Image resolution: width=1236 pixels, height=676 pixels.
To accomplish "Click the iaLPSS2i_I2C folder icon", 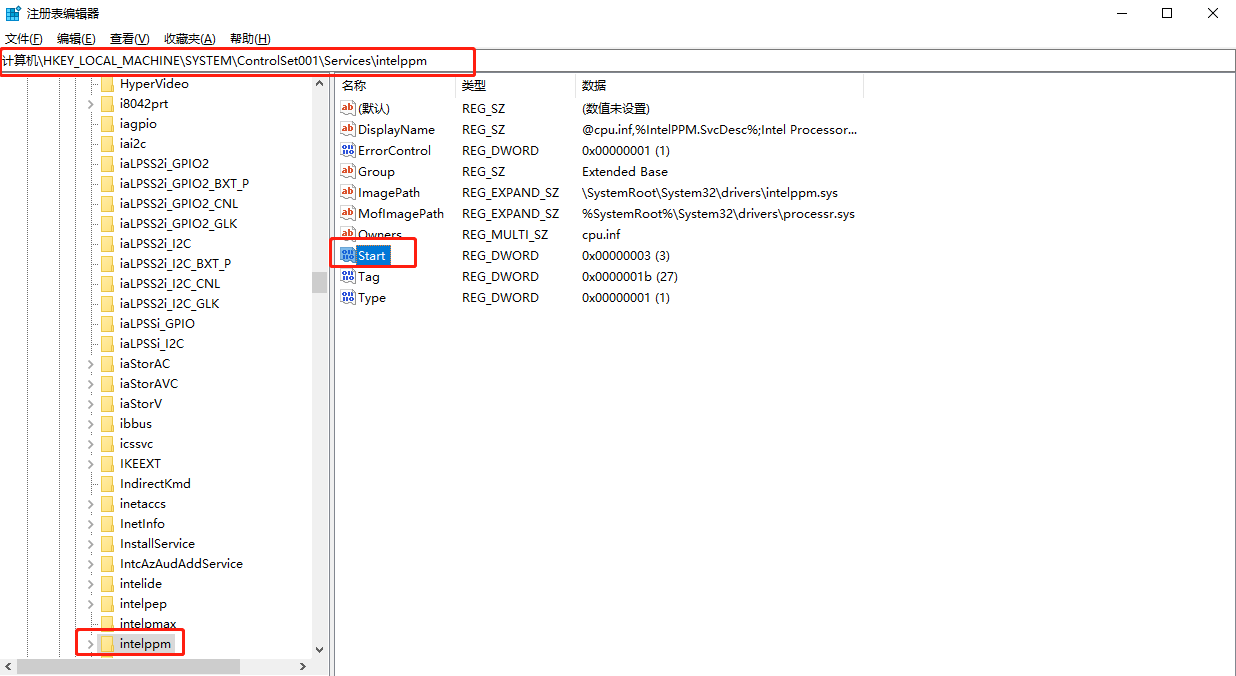I will coord(107,244).
